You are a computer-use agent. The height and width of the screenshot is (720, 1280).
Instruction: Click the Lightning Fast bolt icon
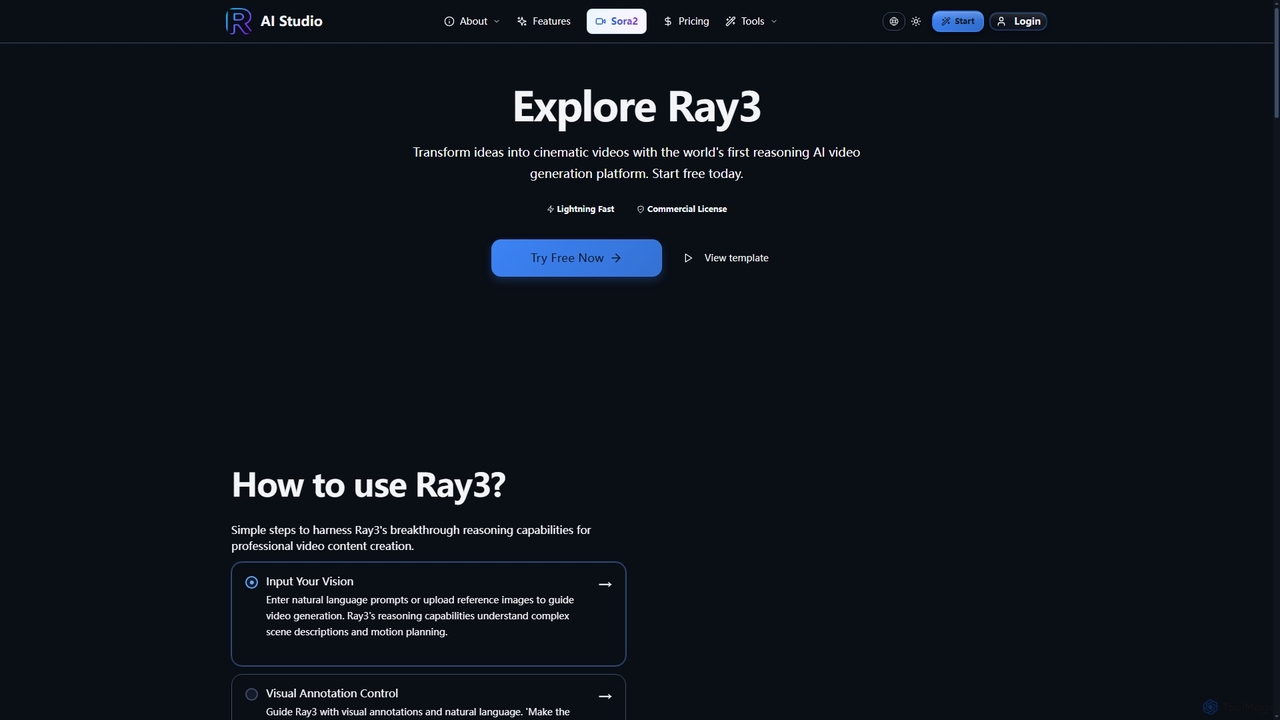point(550,209)
